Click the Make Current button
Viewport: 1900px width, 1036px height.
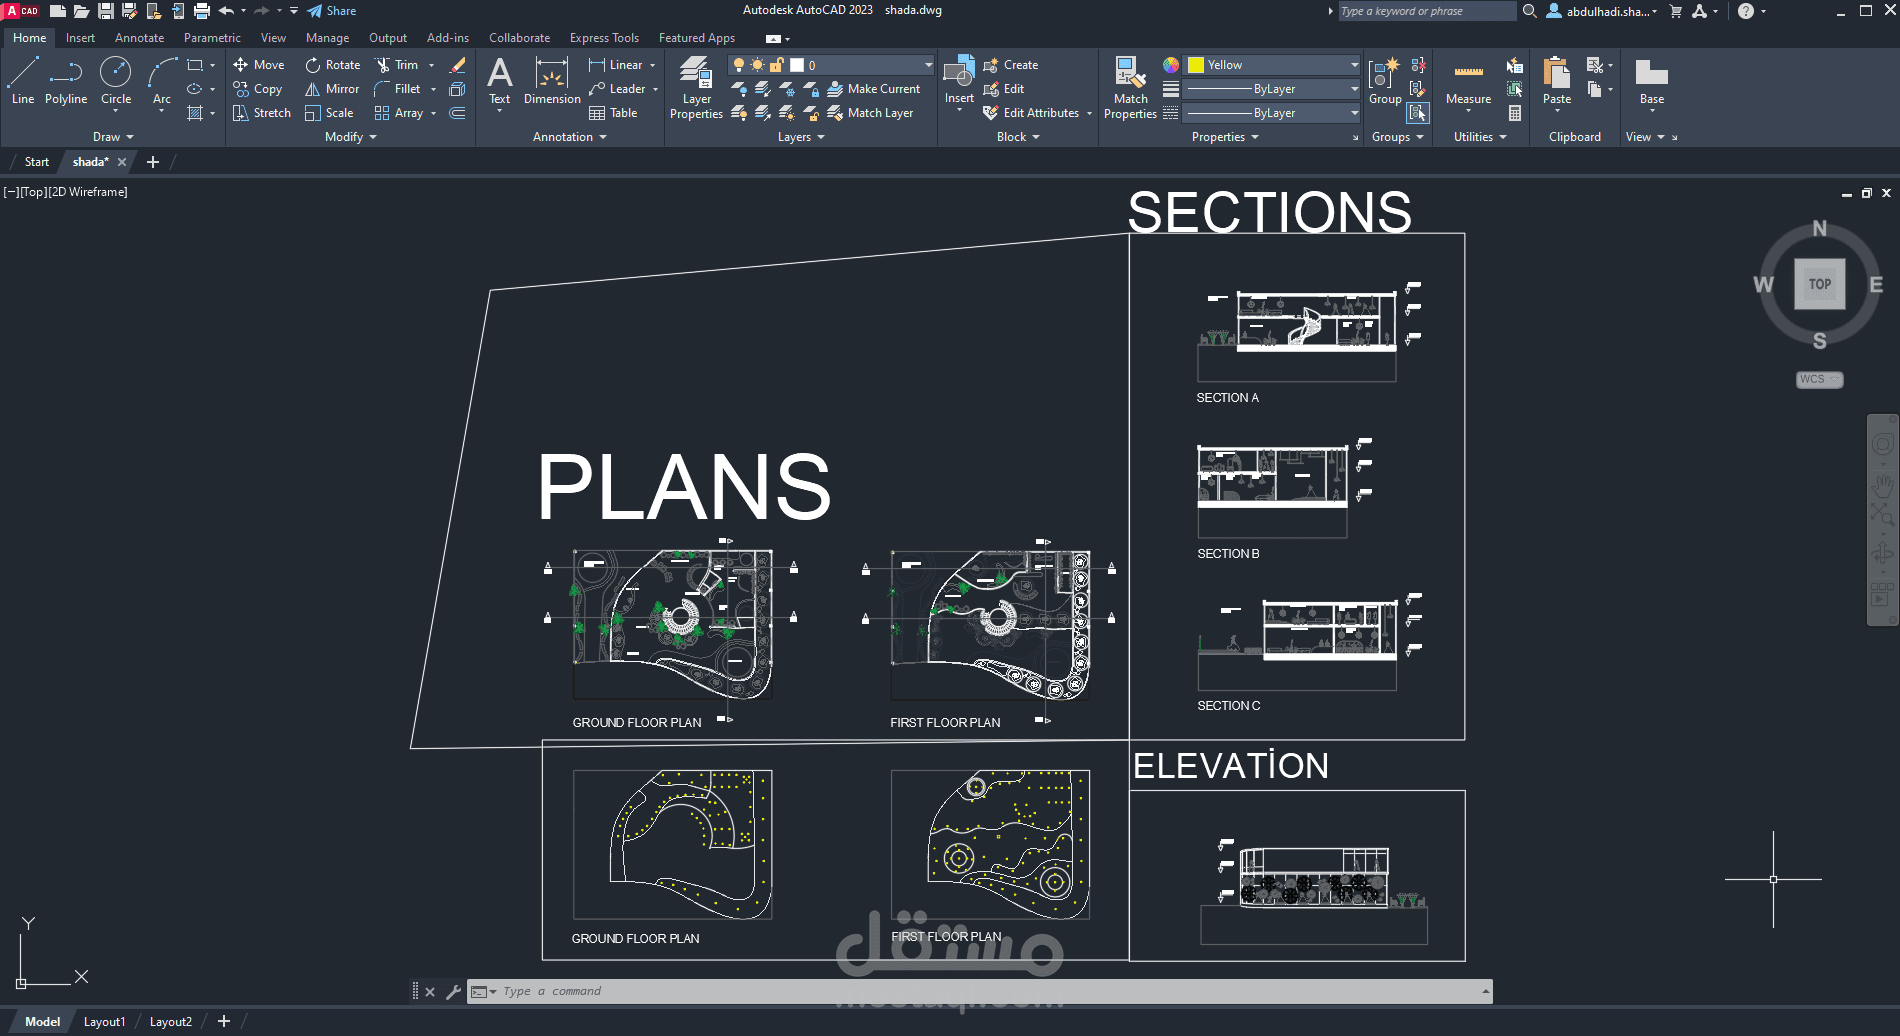click(x=874, y=89)
